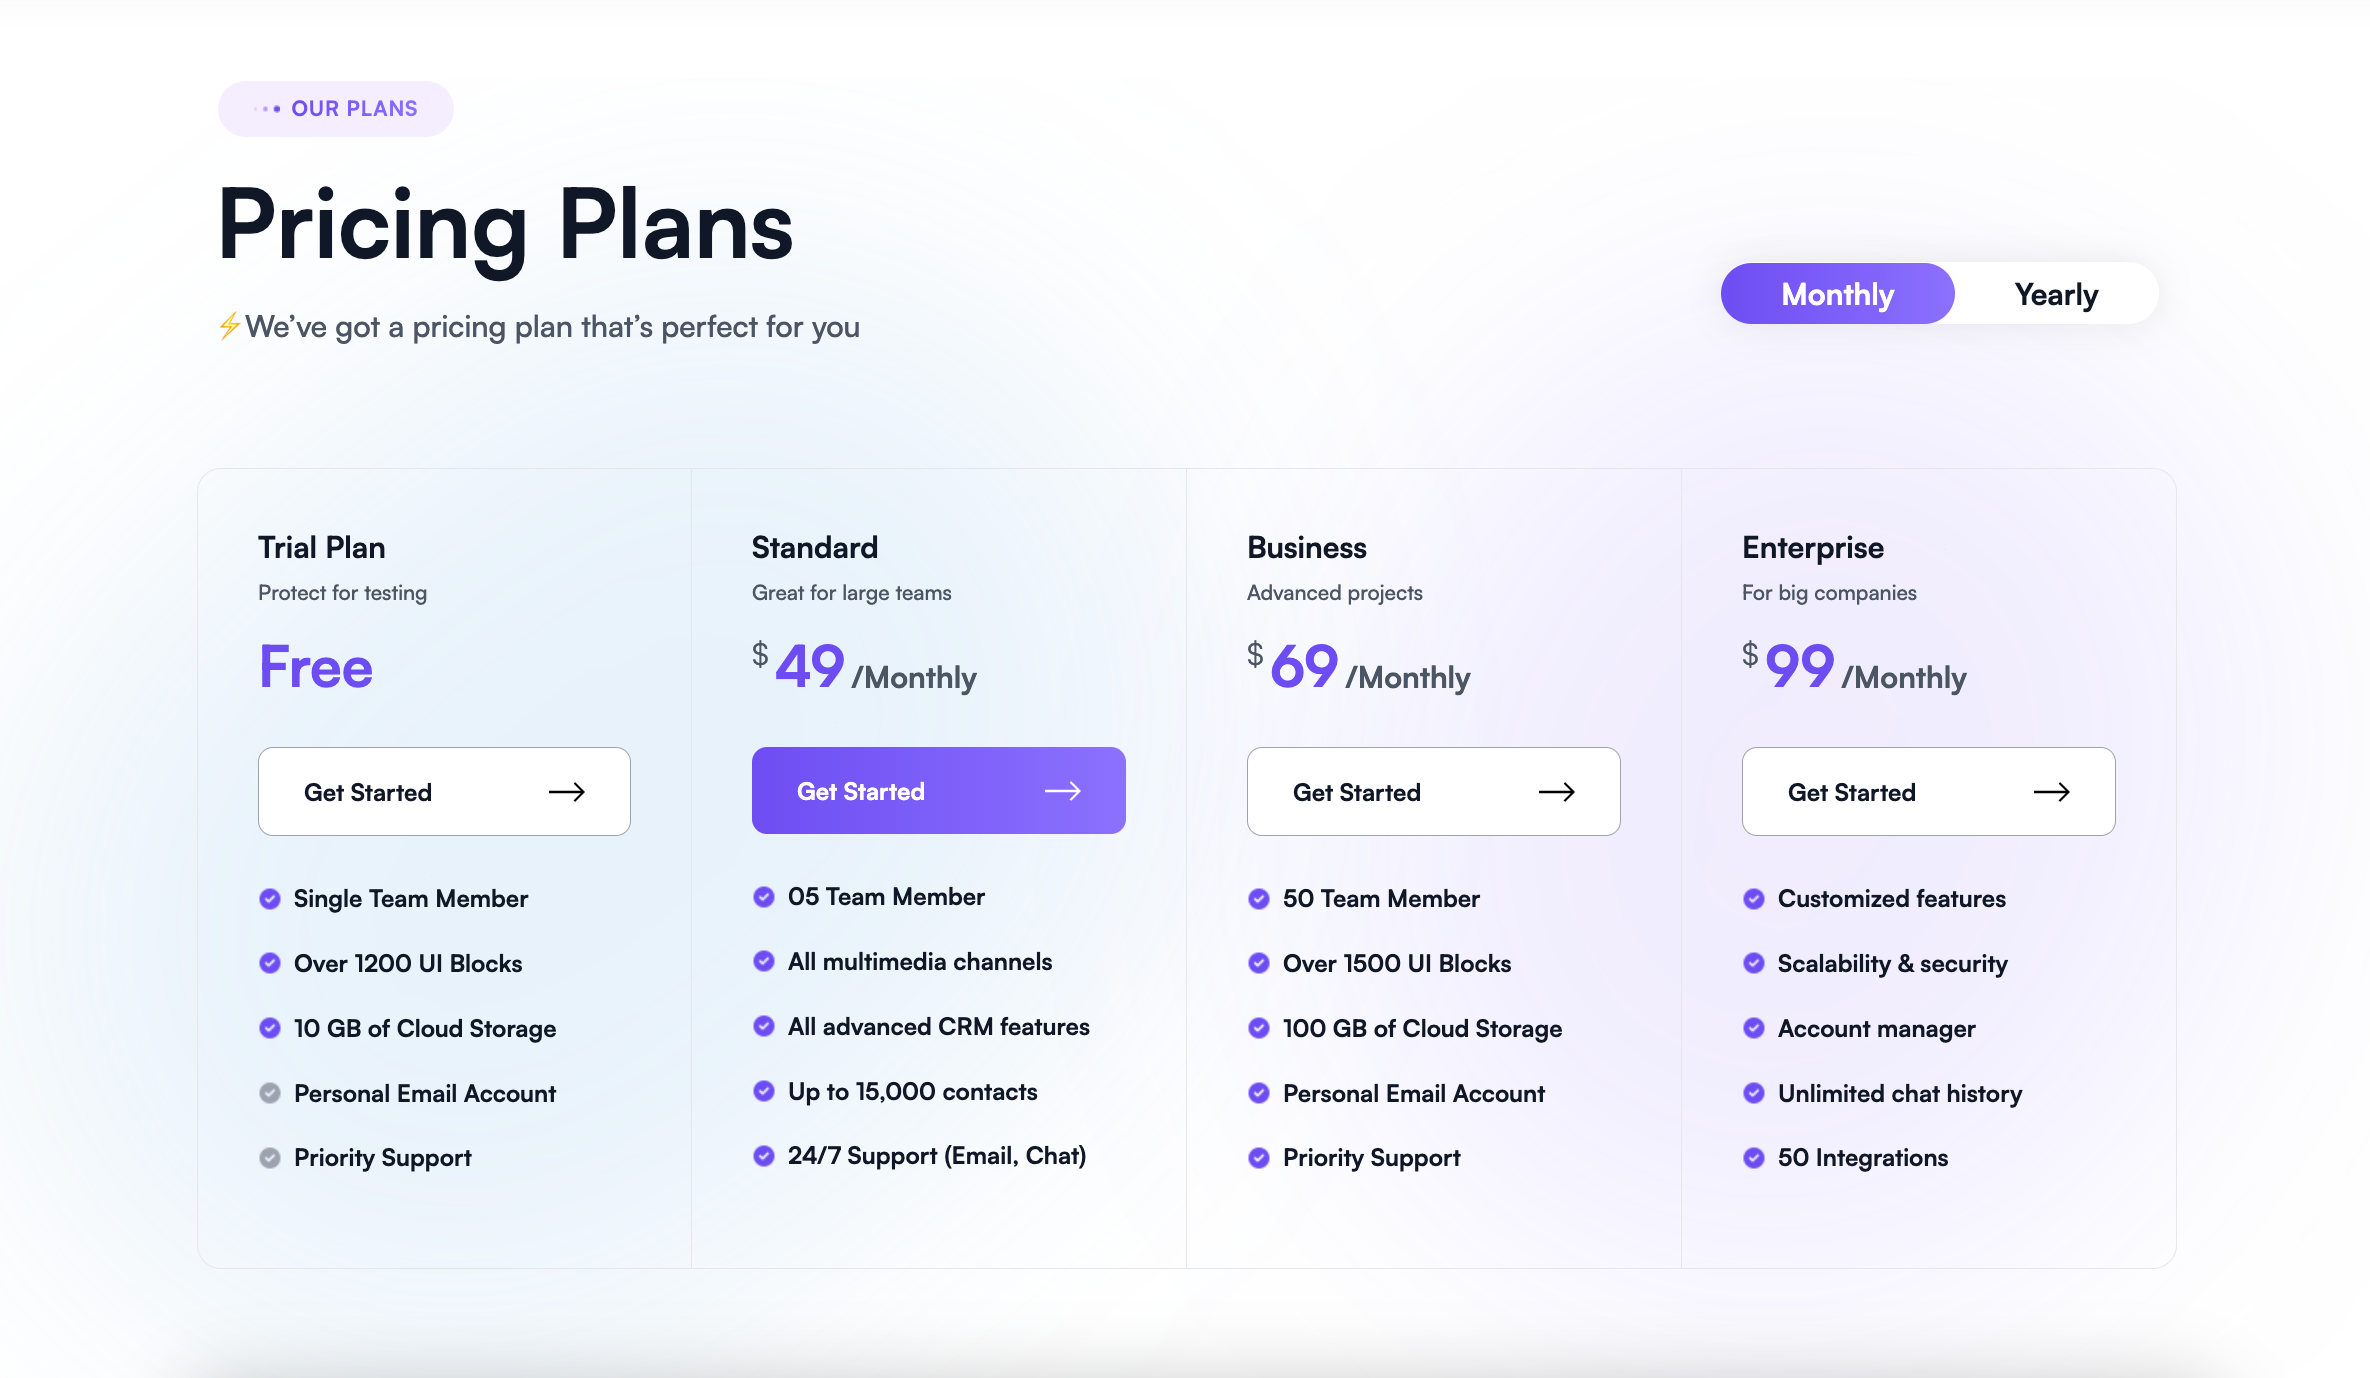The image size is (2370, 1378).
Task: Select Monthly billing option
Action: tap(1837, 294)
